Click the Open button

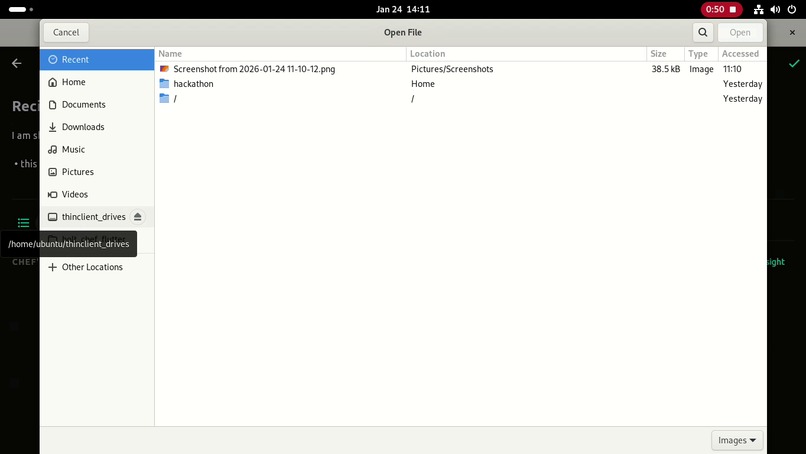coord(740,32)
